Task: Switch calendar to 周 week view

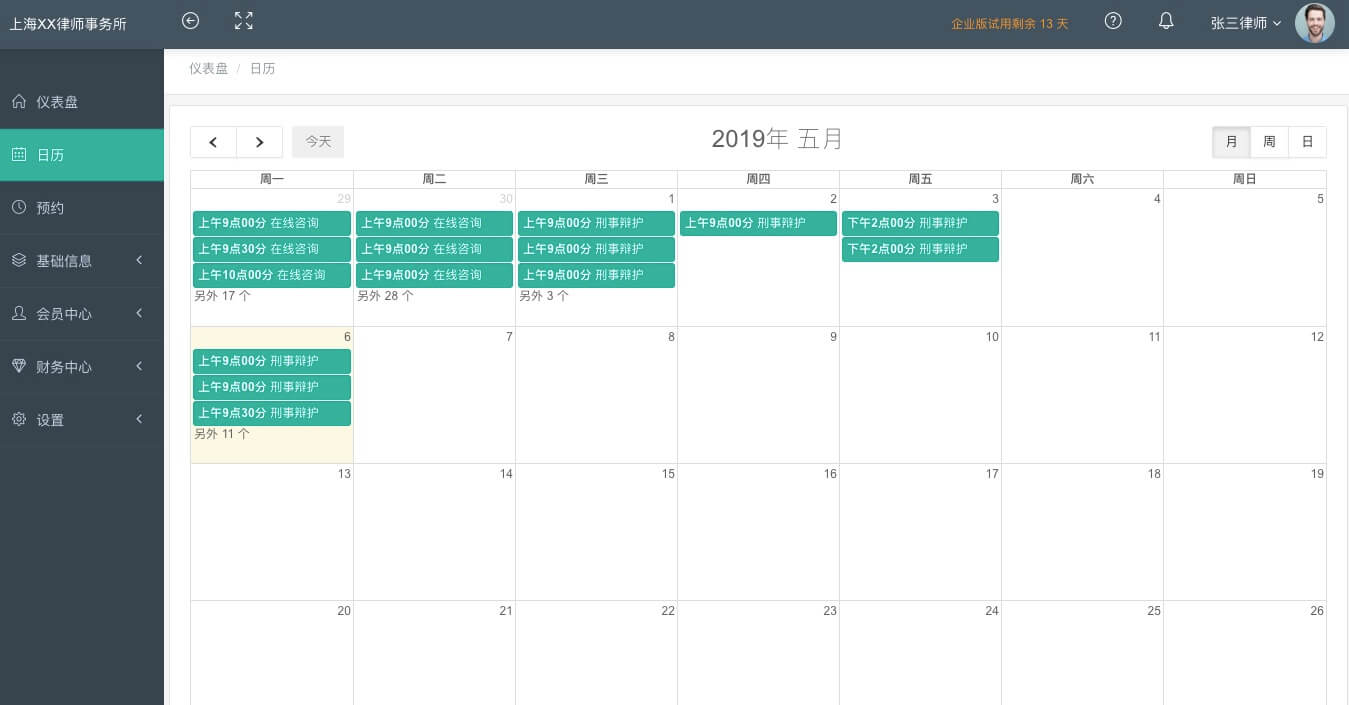Action: (1269, 142)
